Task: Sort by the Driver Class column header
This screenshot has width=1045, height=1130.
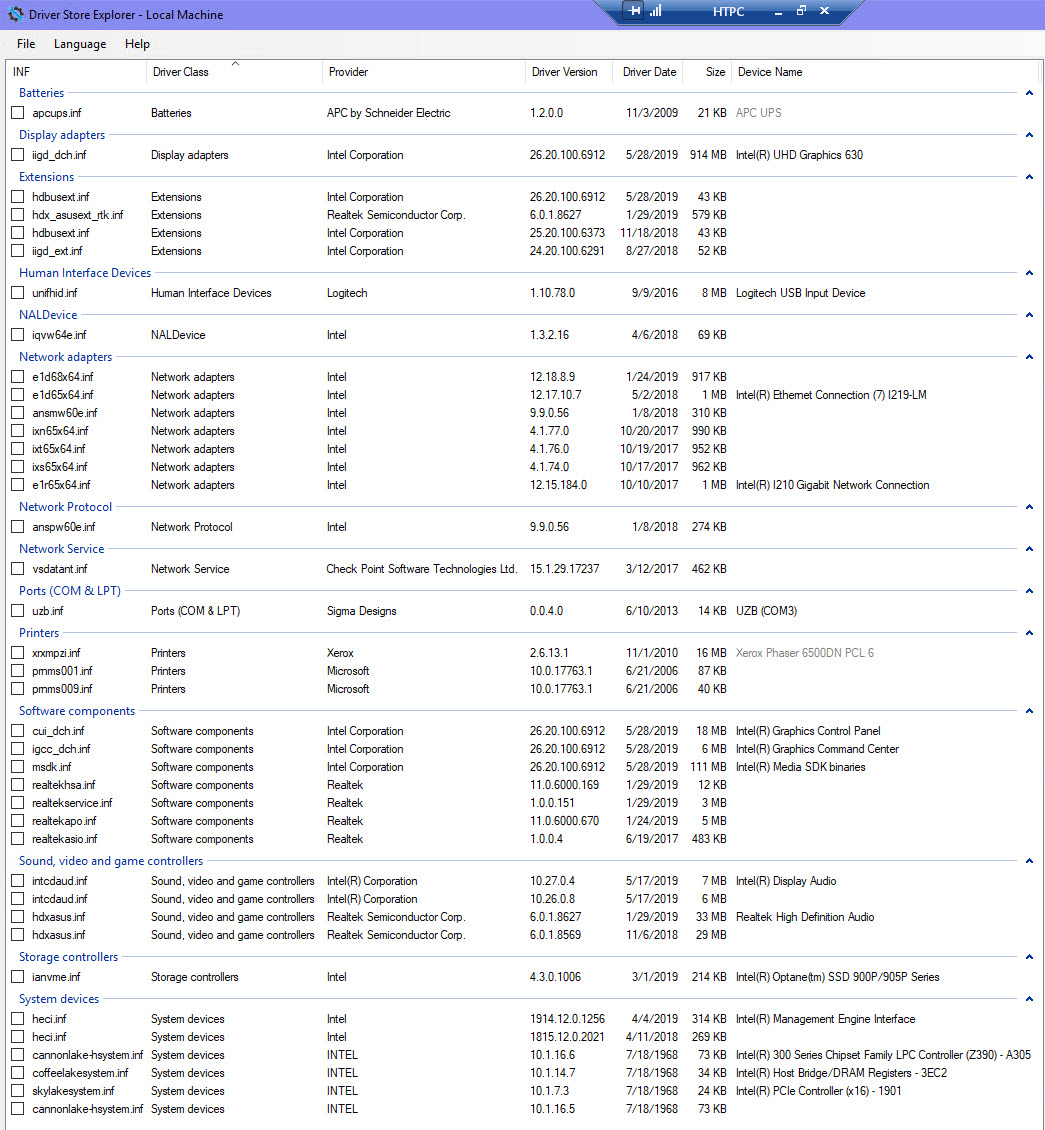Action: (234, 72)
